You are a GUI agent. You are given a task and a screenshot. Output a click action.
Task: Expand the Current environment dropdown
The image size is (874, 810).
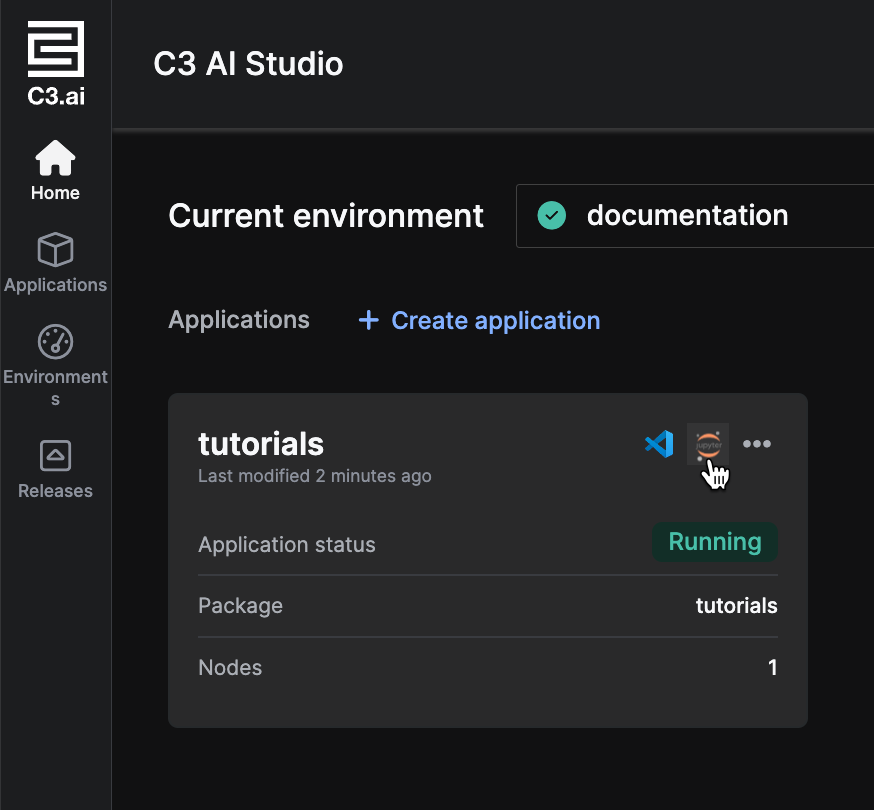(700, 215)
